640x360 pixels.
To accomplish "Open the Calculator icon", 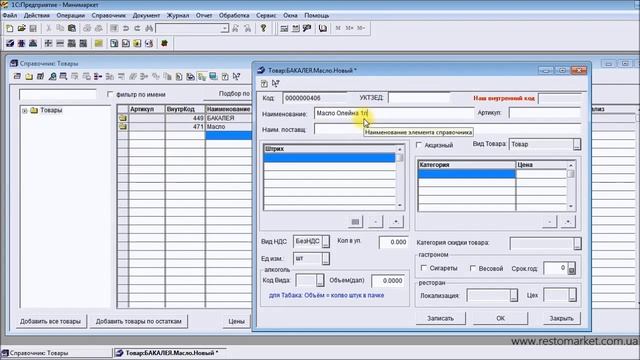I will click(284, 28).
